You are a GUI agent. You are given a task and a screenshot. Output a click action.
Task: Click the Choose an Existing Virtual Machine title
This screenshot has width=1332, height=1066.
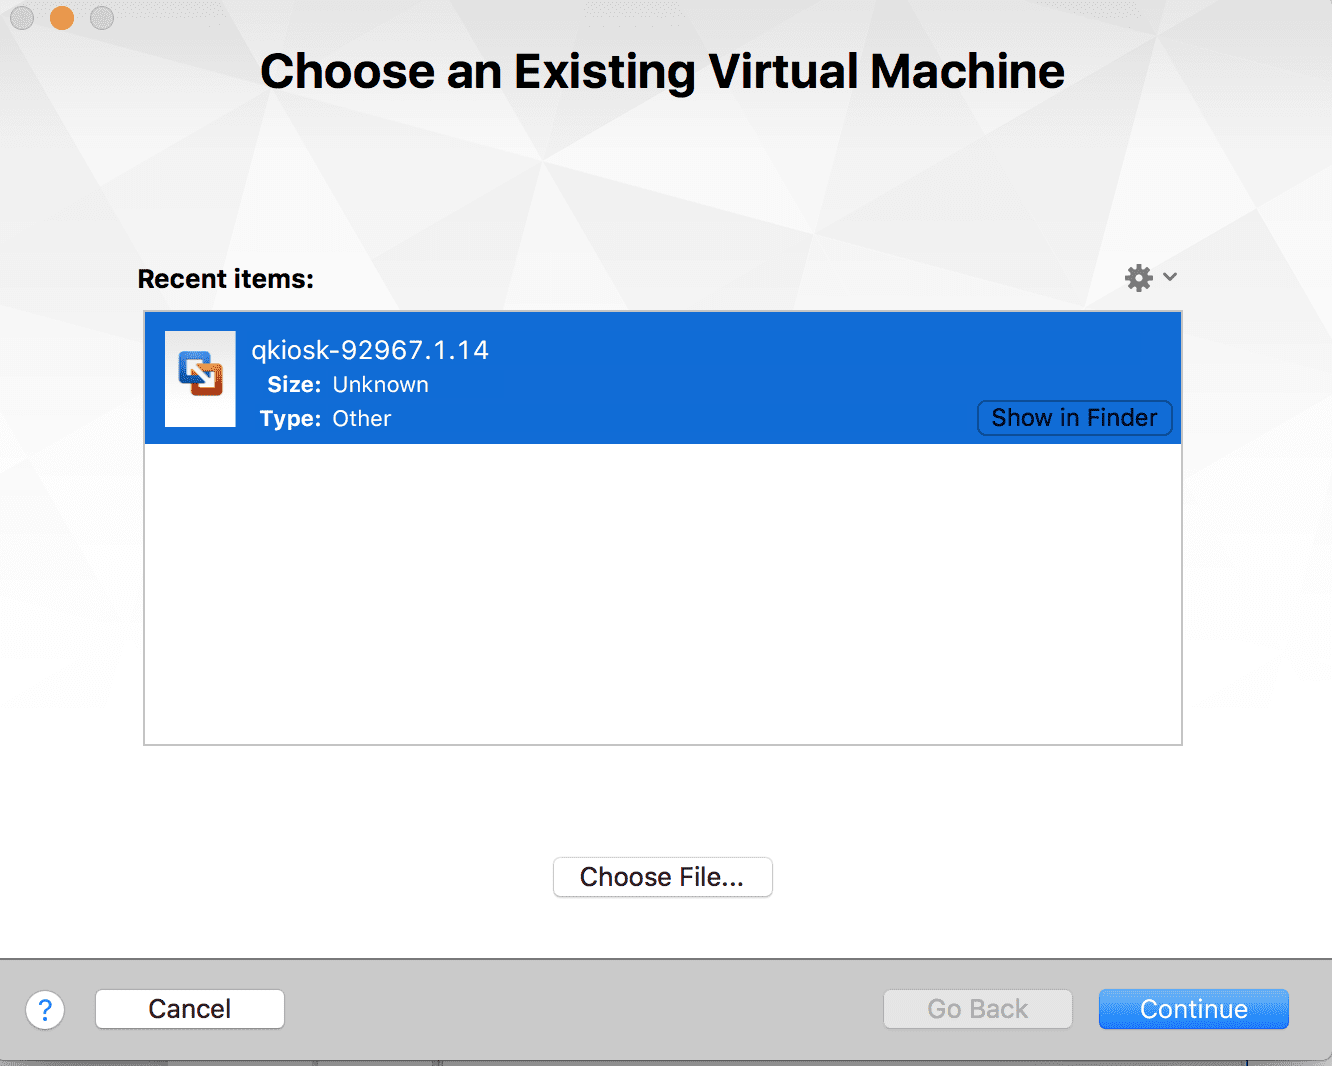(663, 70)
